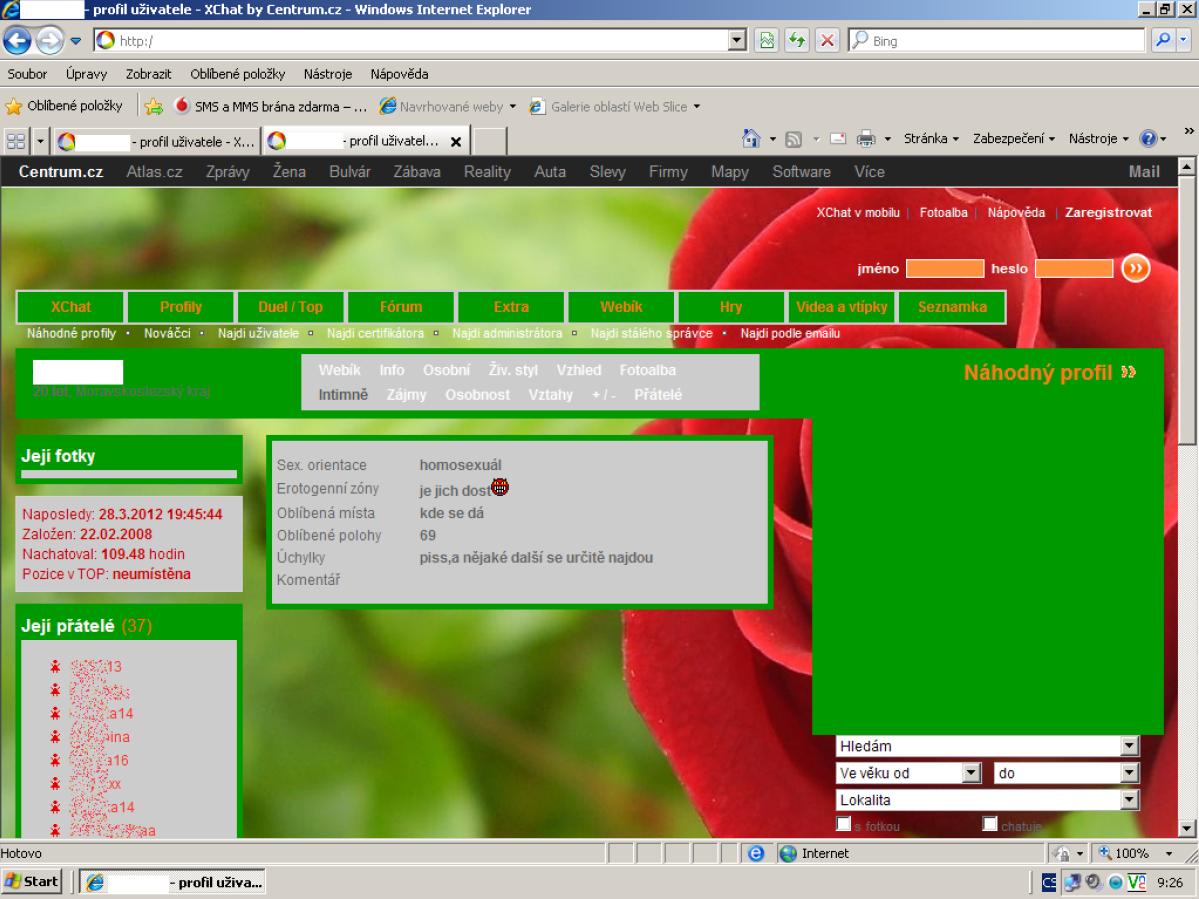Expand the Lokalita dropdown list
The image size is (1199, 899).
pyautogui.click(x=1130, y=800)
